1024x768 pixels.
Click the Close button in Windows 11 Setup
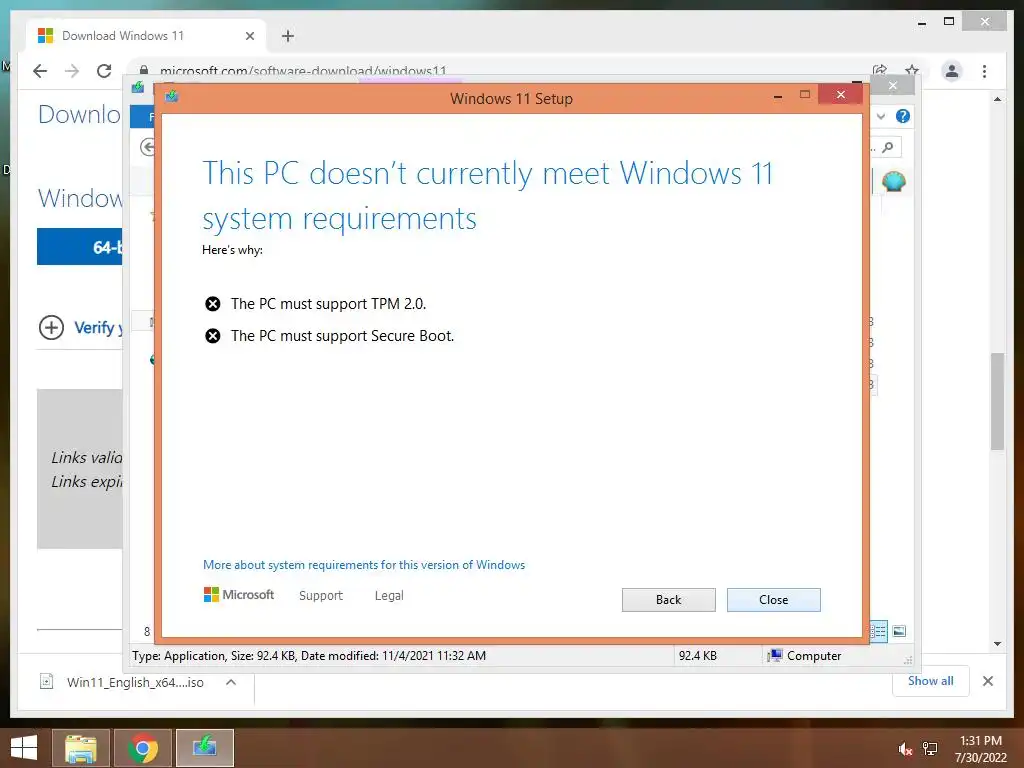tap(773, 600)
